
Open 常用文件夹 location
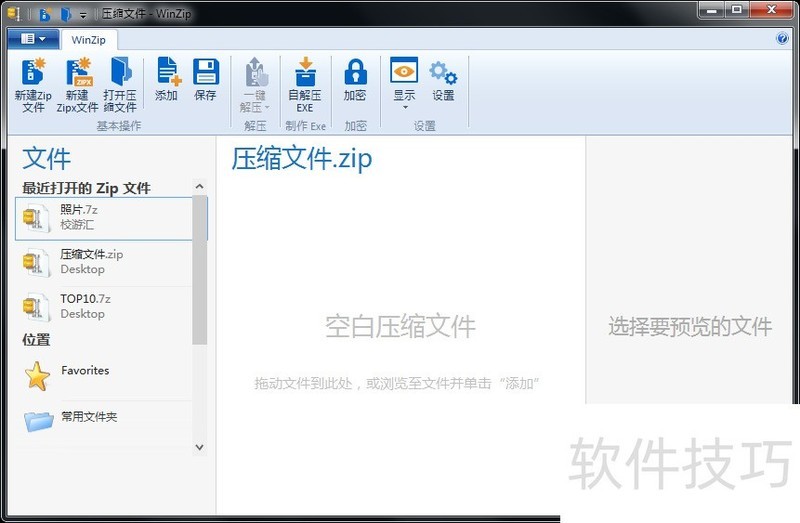click(x=105, y=420)
